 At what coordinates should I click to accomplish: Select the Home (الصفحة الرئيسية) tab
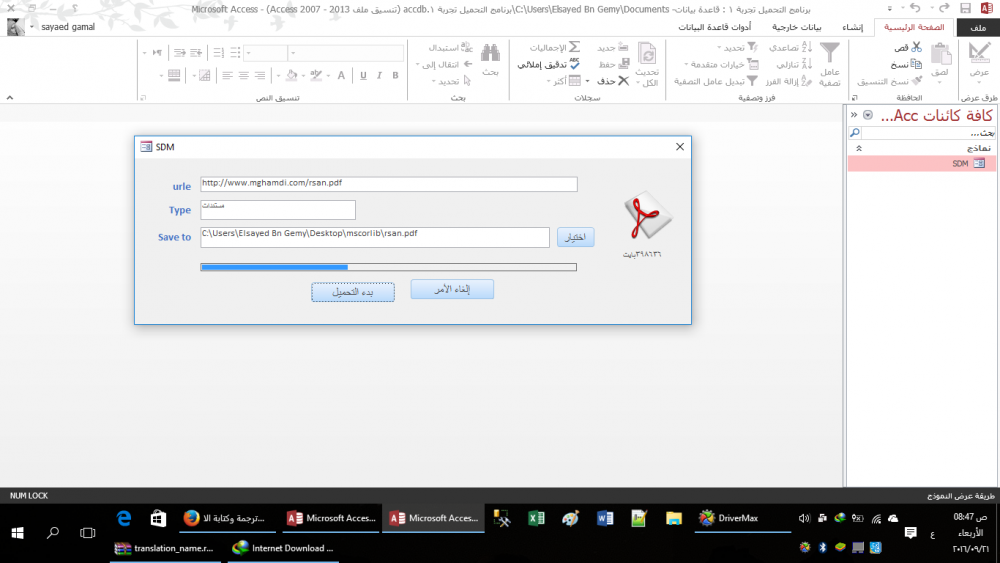coord(914,27)
